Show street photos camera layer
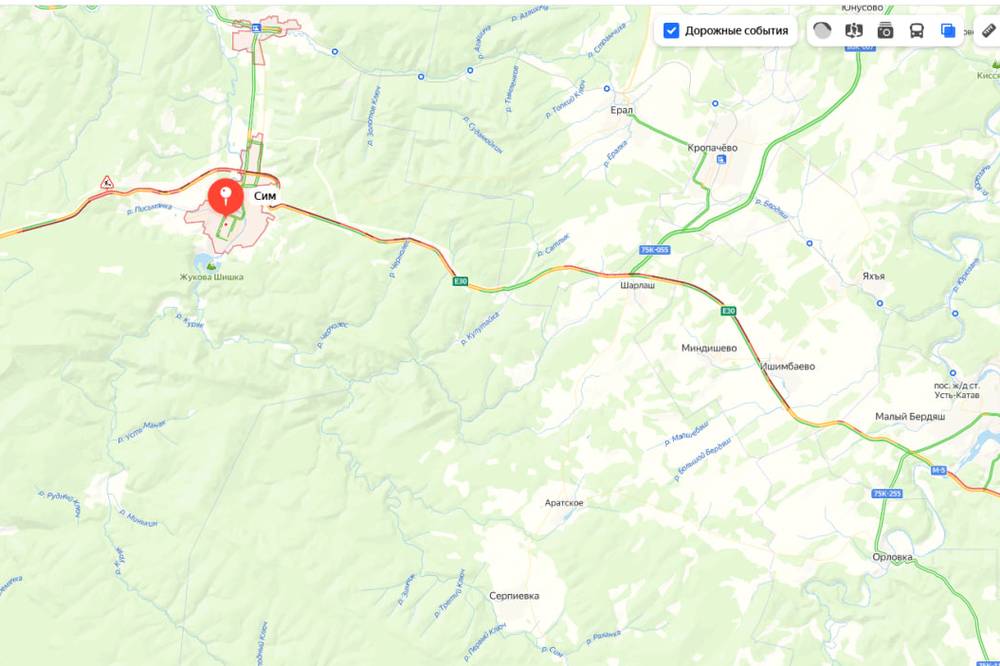Image resolution: width=1000 pixels, height=666 pixels. click(885, 31)
